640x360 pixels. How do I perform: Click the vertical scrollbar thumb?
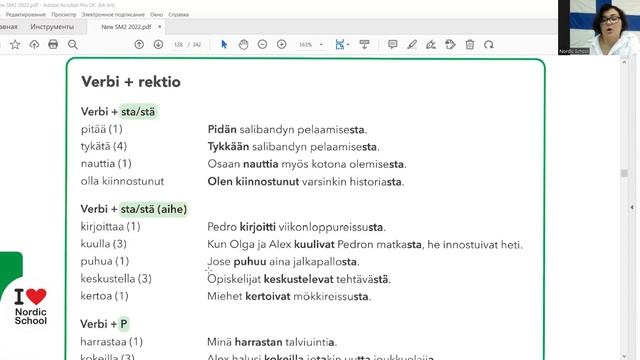pyautogui.click(x=624, y=173)
